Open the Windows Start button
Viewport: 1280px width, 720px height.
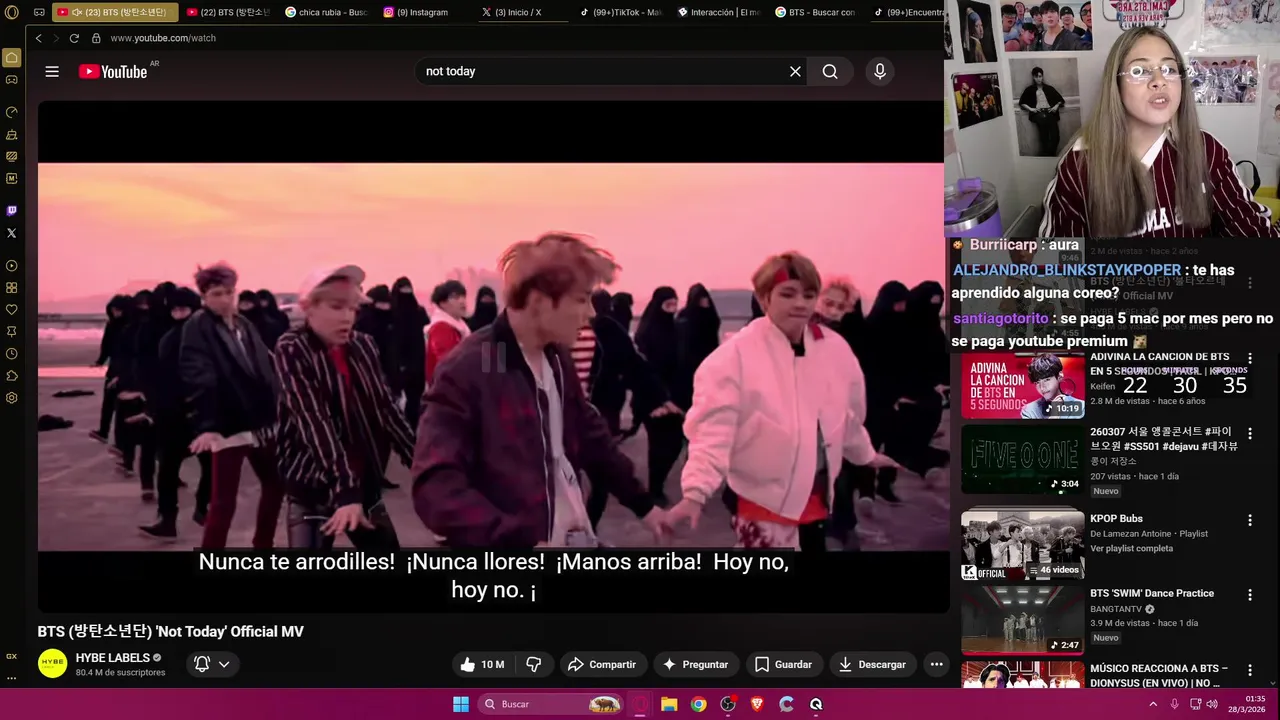click(461, 704)
